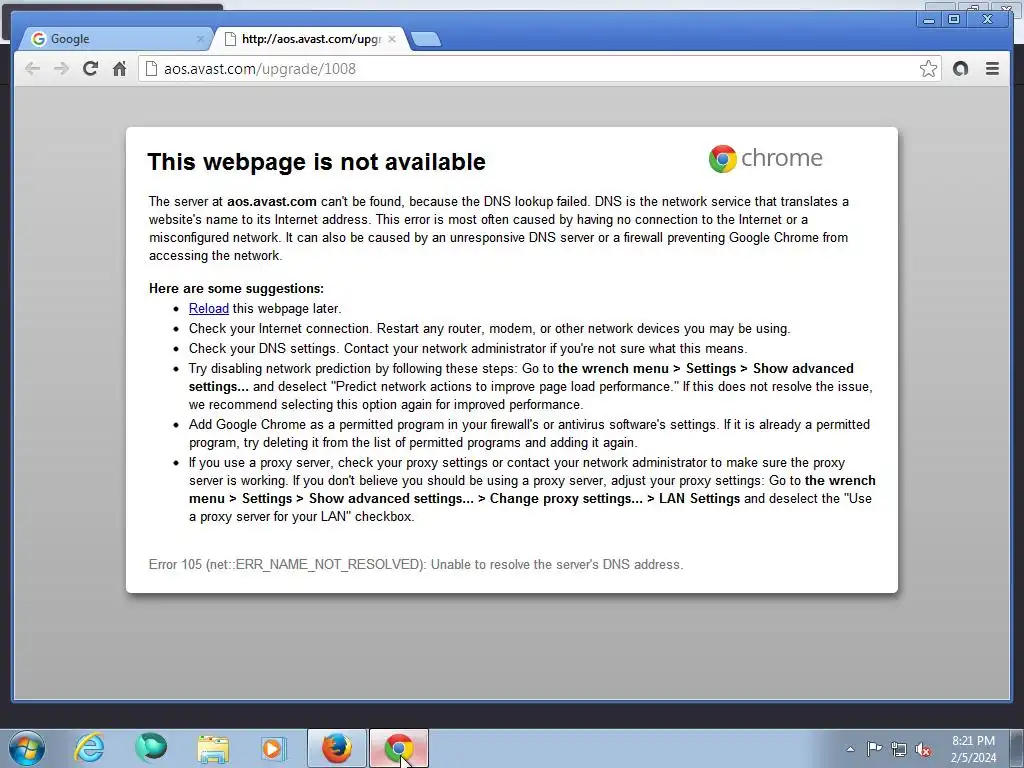The width and height of the screenshot is (1024, 768).
Task: Close the Google tab
Action: (200, 39)
